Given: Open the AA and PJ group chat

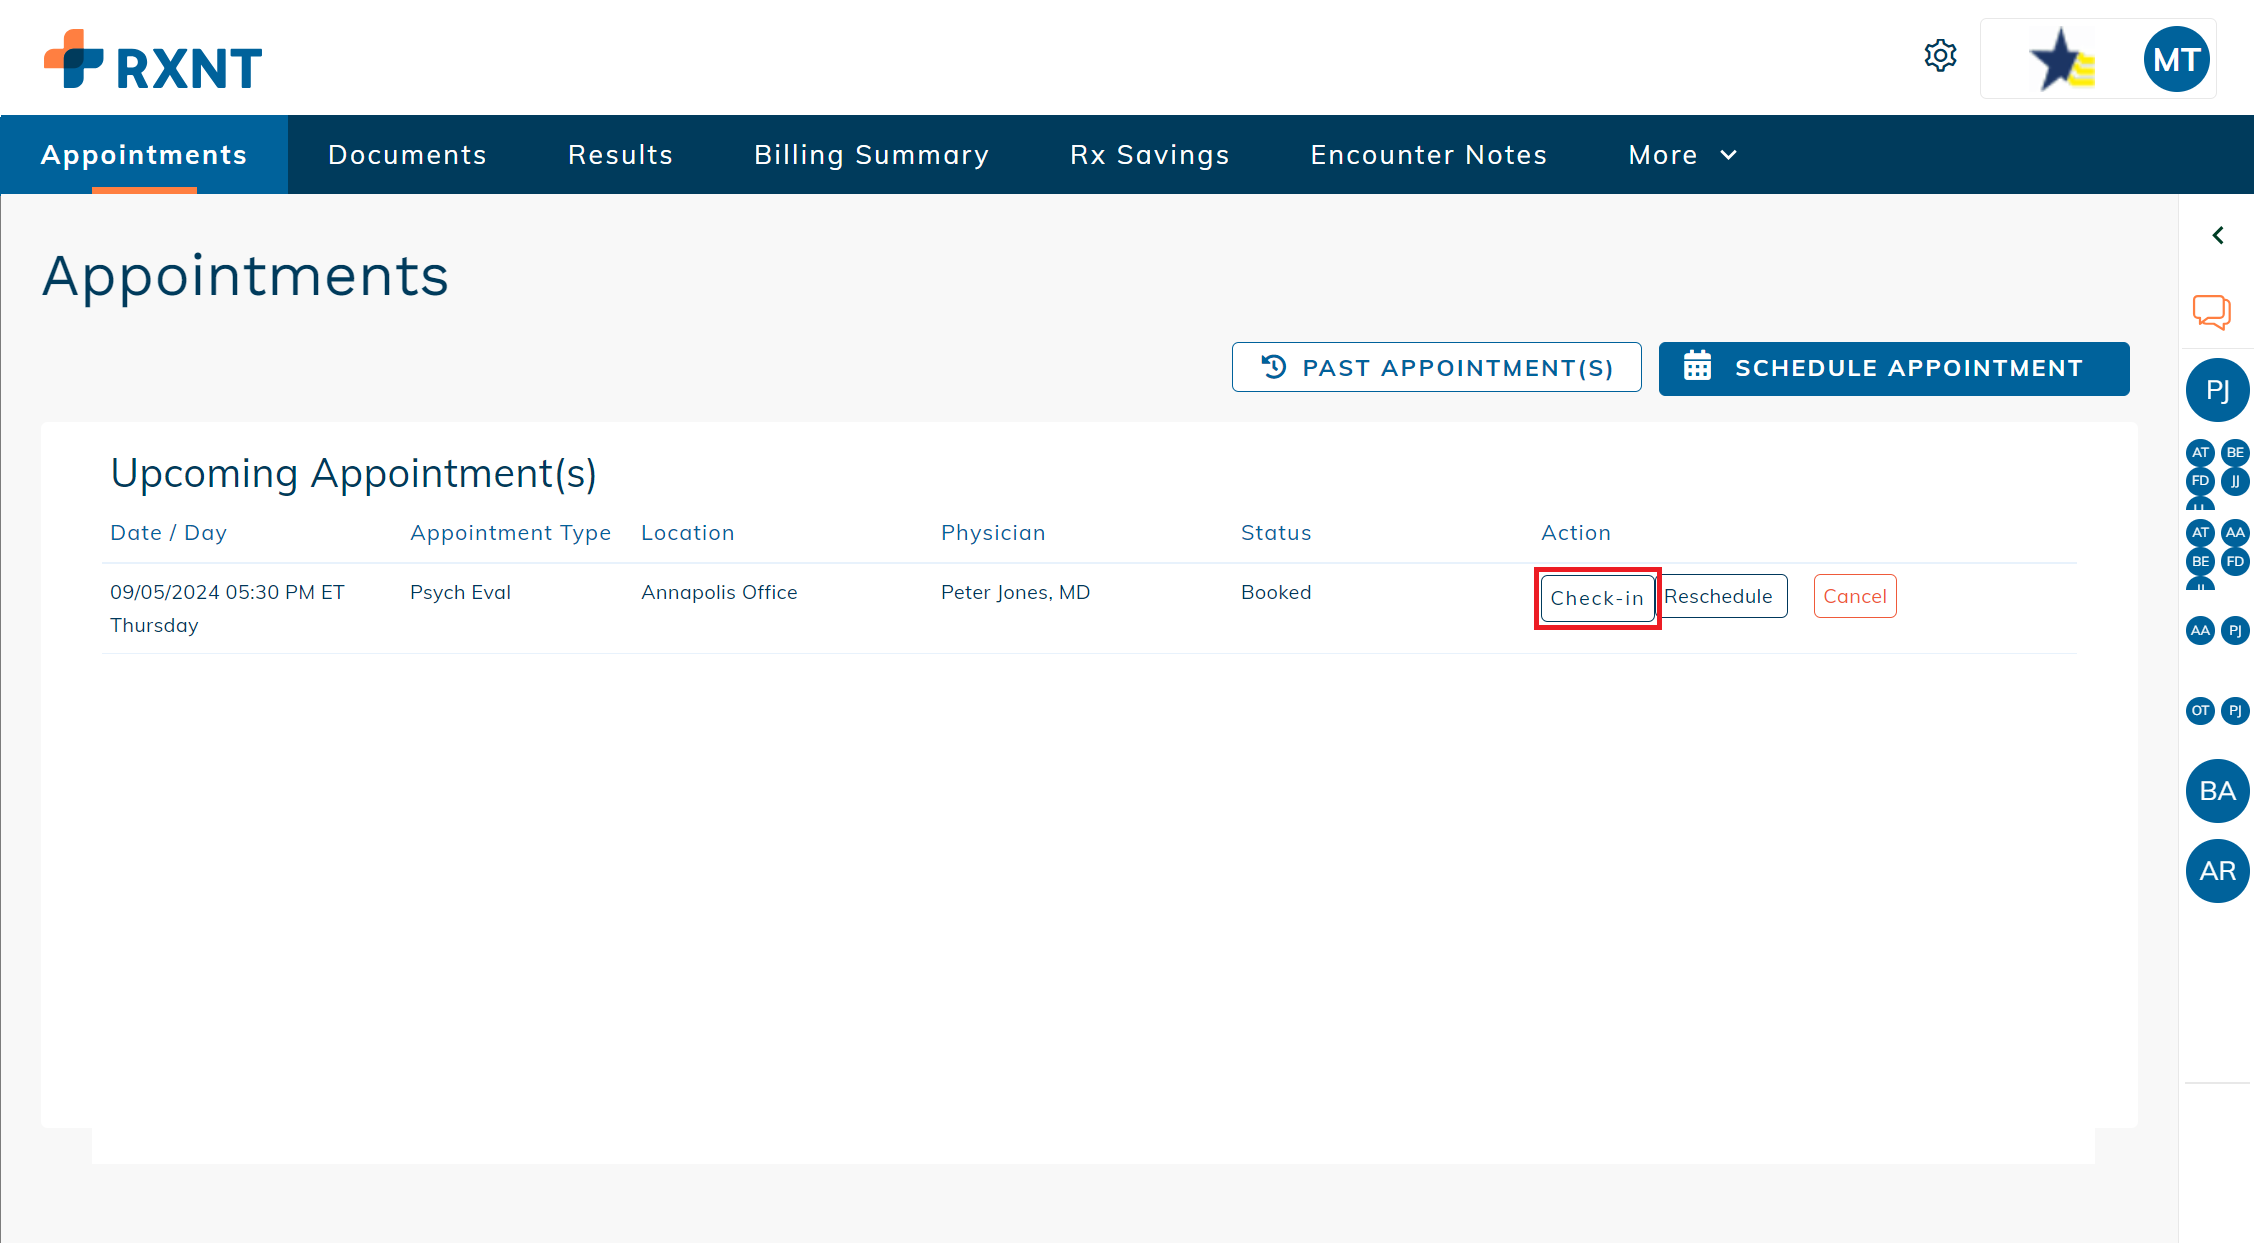Looking at the screenshot, I should pos(2218,631).
